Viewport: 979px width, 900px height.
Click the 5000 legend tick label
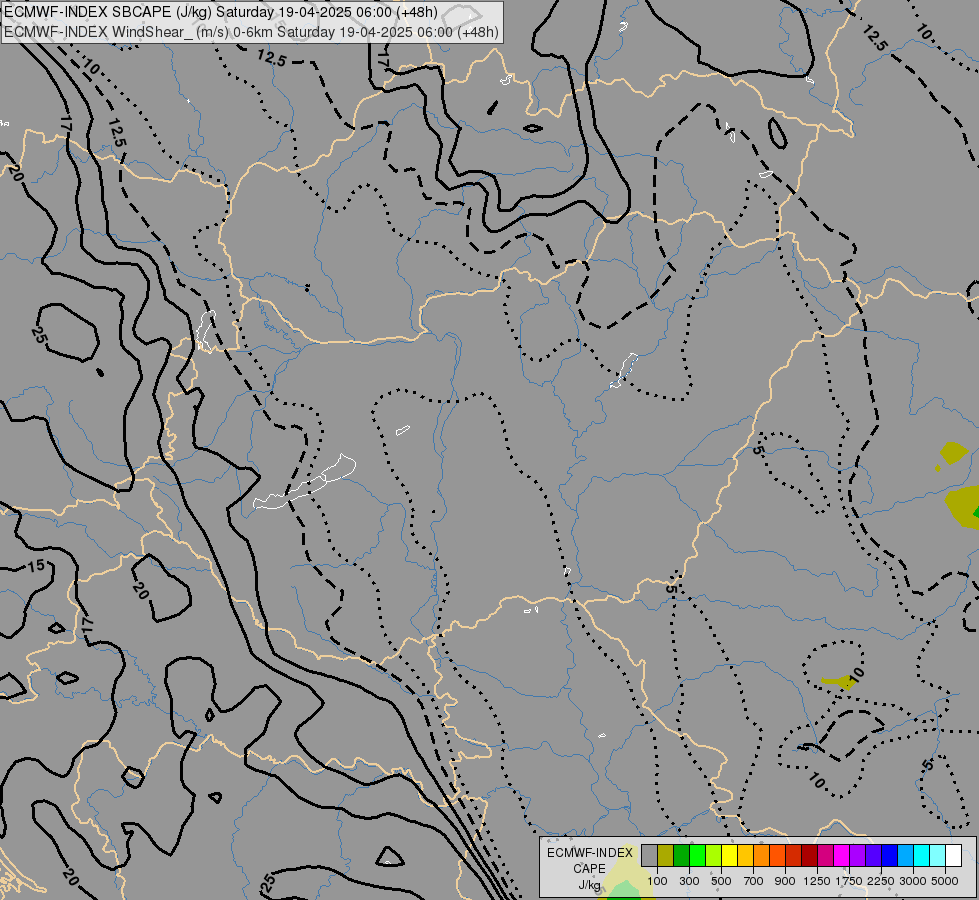[x=945, y=881]
